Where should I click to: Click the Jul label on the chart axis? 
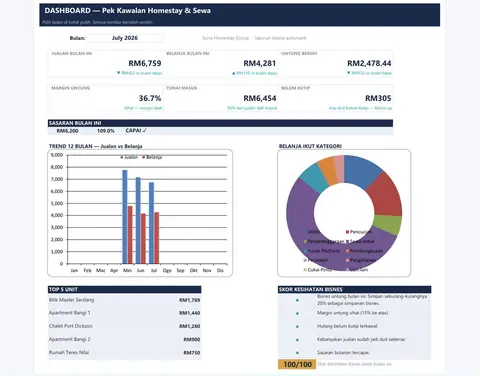click(x=154, y=270)
